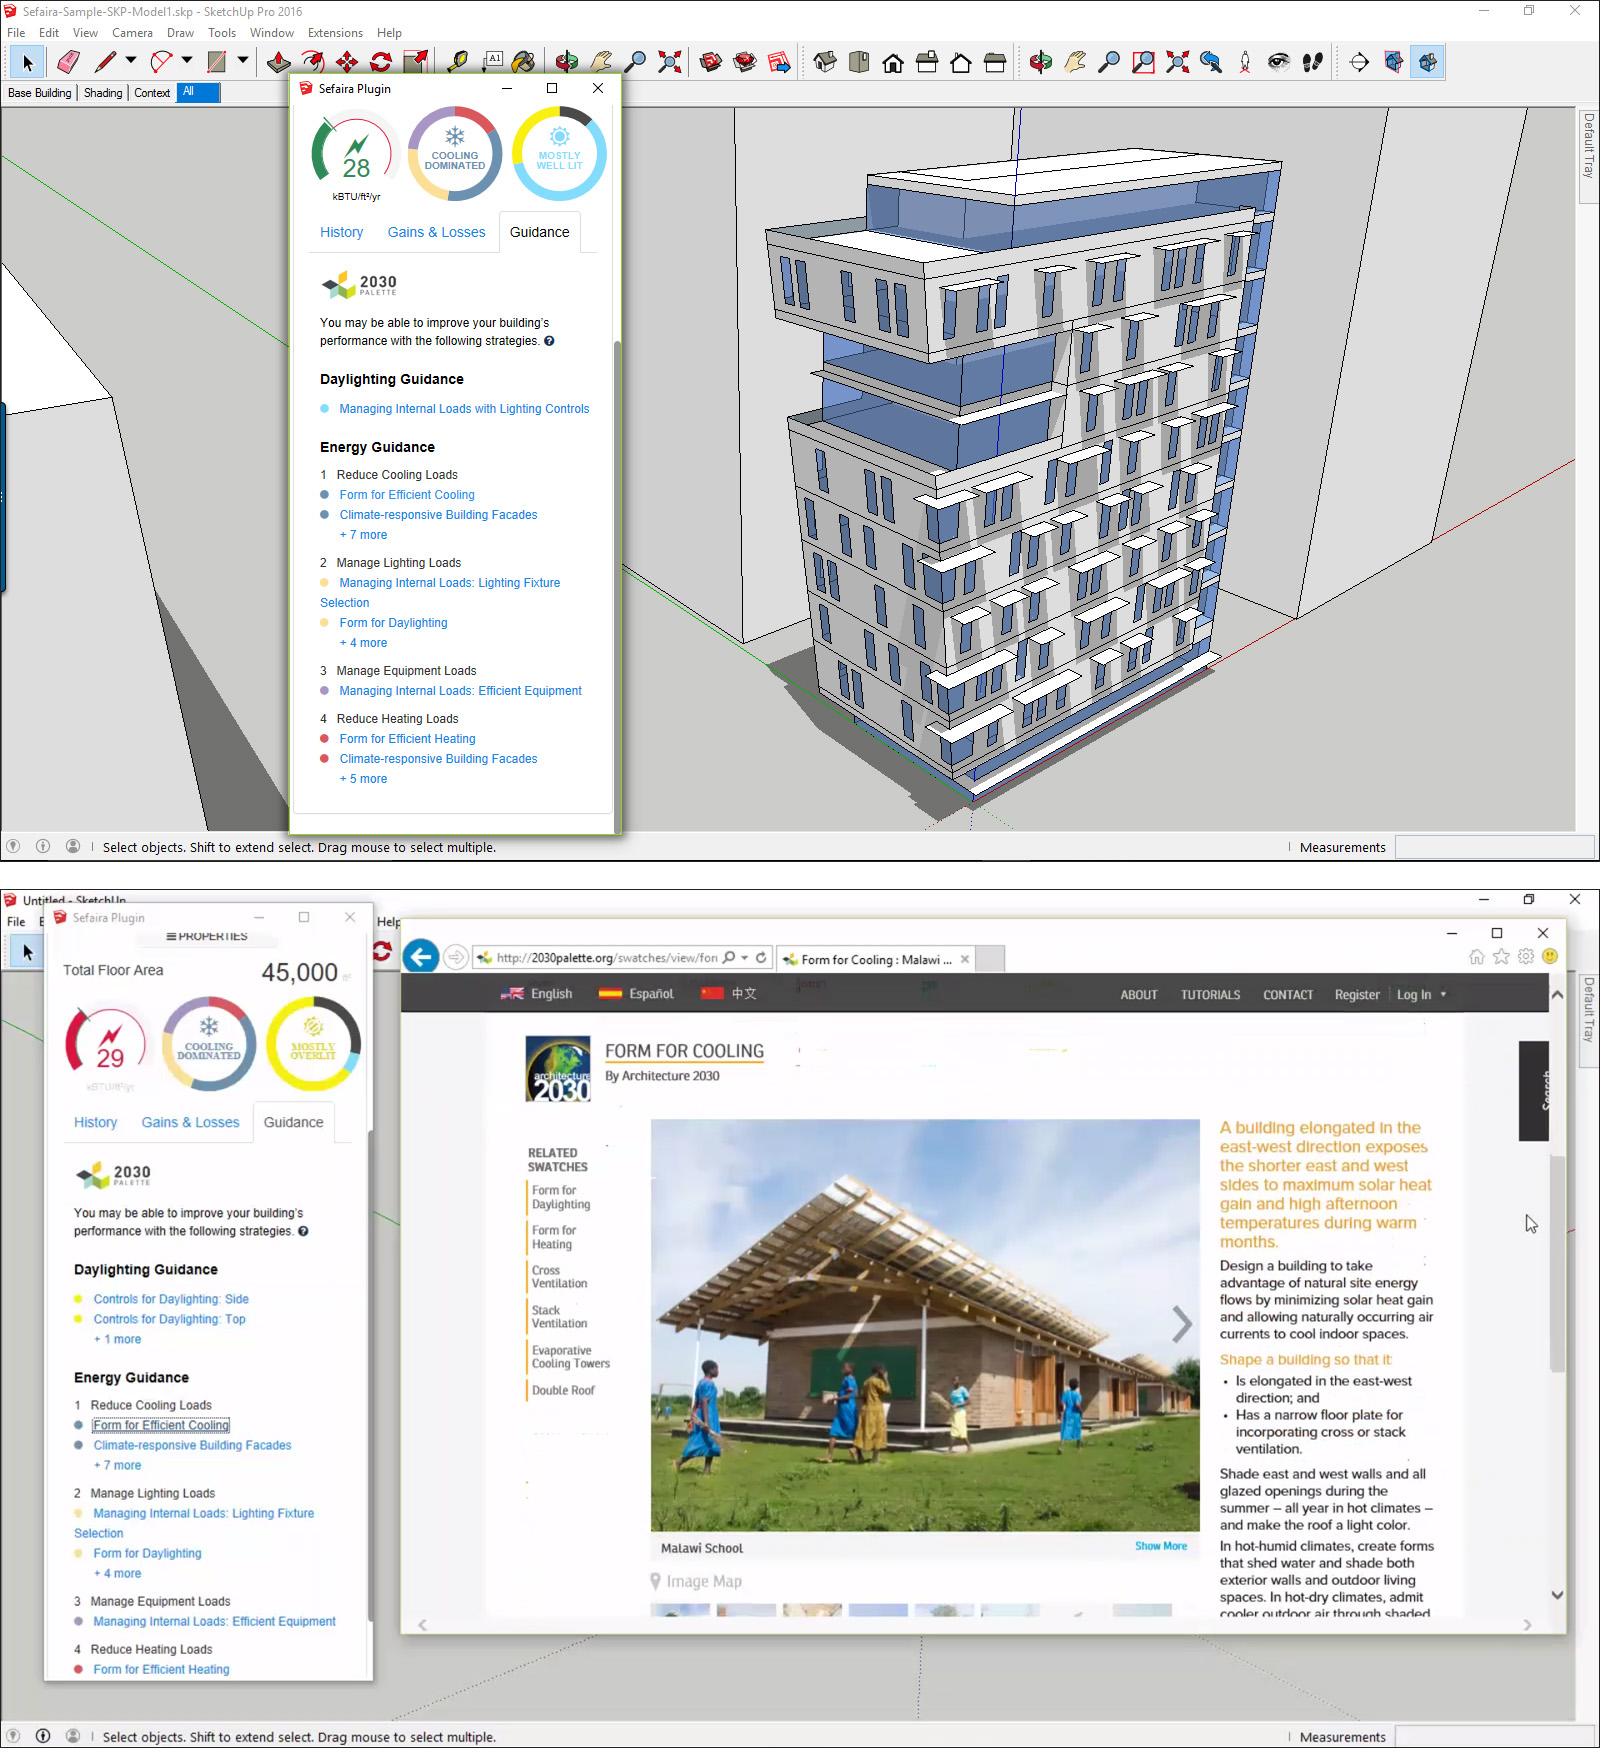Activate the Pan tool
Image resolution: width=1600 pixels, height=1758 pixels.
click(598, 62)
